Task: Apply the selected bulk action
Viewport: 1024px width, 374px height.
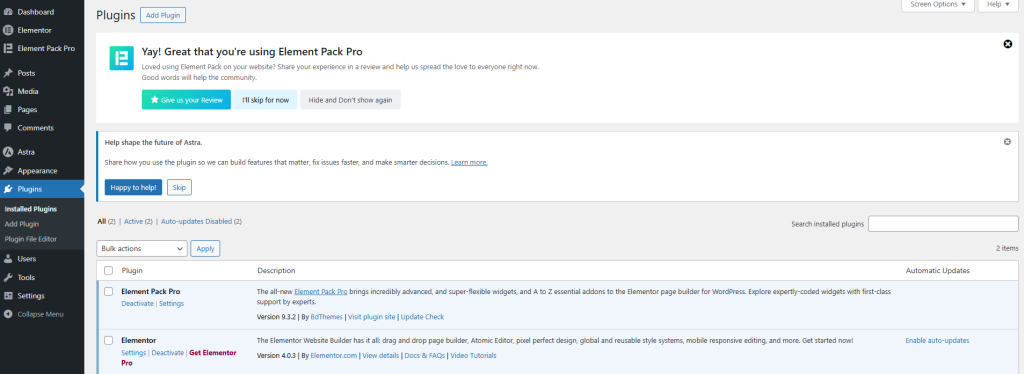Action: pos(205,249)
